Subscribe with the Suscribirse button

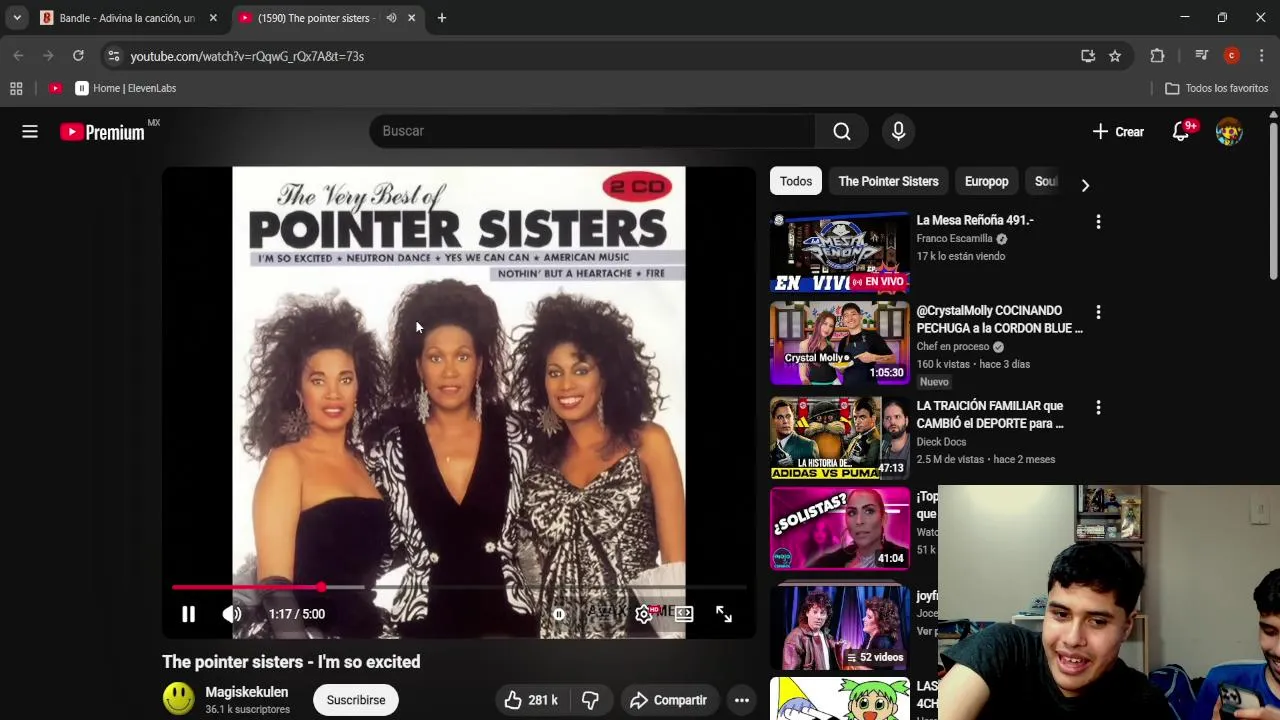pos(356,700)
